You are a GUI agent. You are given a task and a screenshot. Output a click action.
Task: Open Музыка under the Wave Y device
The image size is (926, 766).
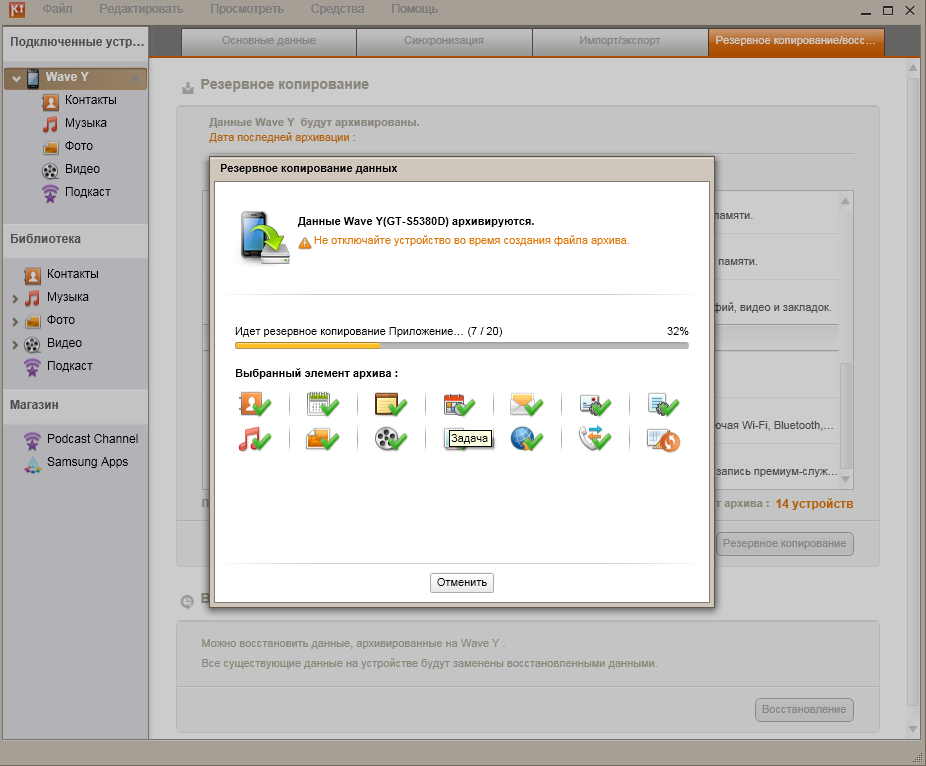(86, 123)
